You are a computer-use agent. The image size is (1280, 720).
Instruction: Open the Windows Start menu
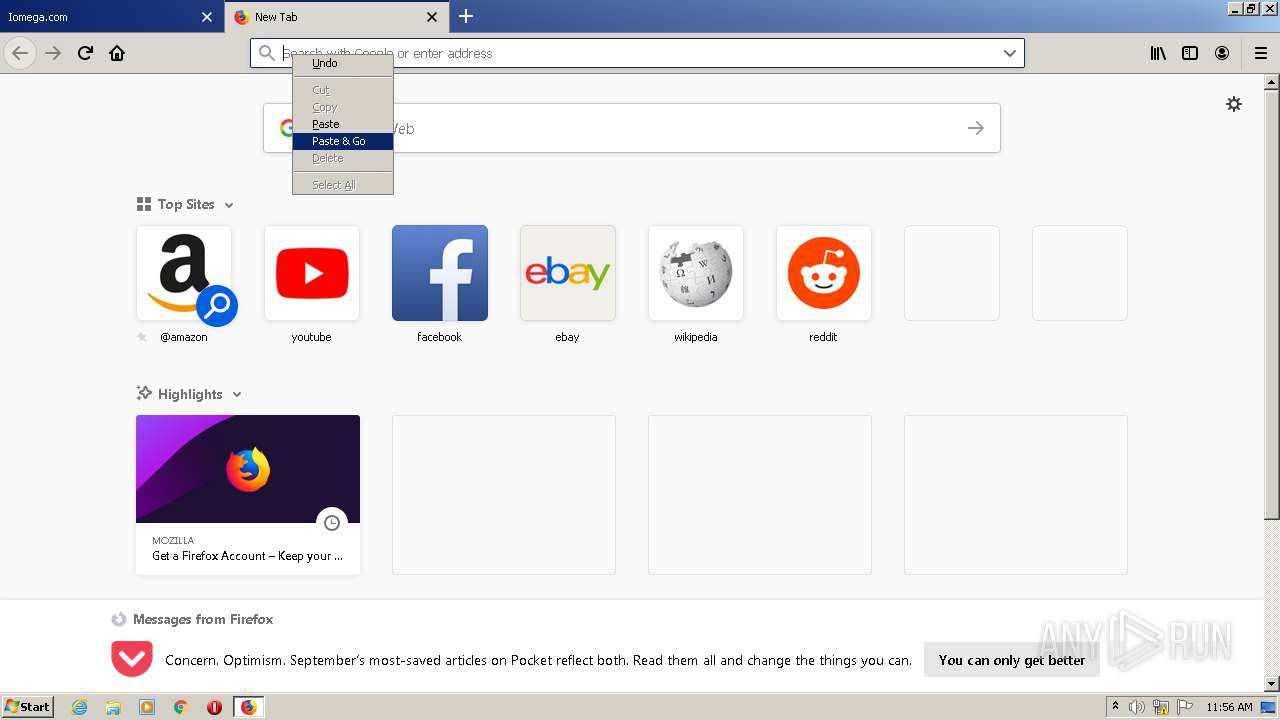[x=27, y=706]
